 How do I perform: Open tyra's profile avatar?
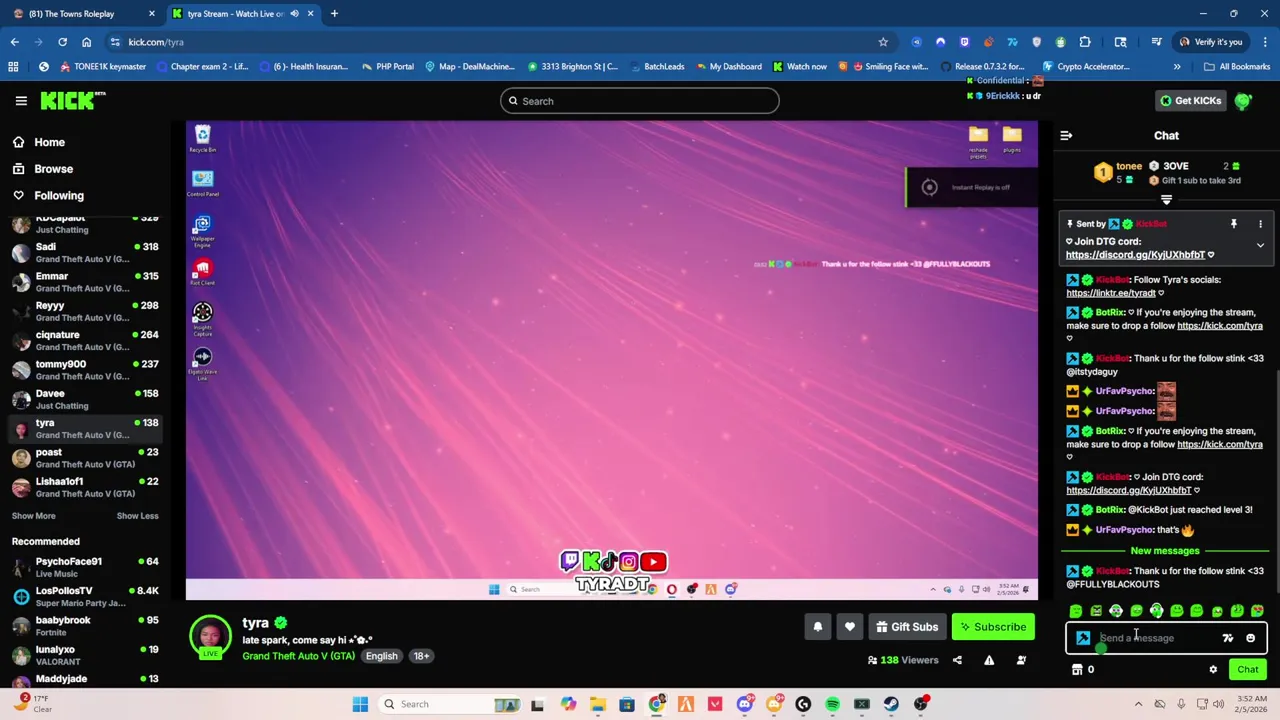click(x=210, y=636)
